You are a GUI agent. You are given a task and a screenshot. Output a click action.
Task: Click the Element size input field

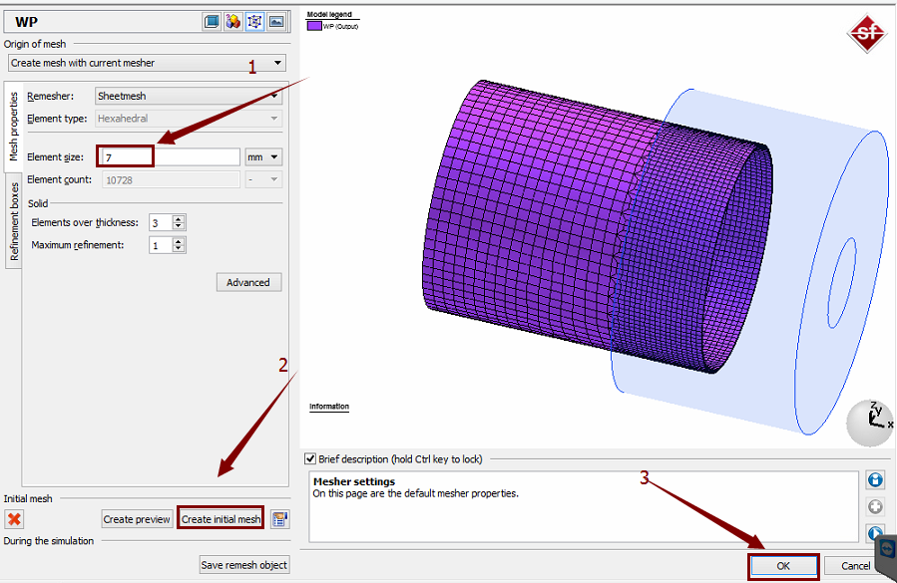[x=169, y=157]
